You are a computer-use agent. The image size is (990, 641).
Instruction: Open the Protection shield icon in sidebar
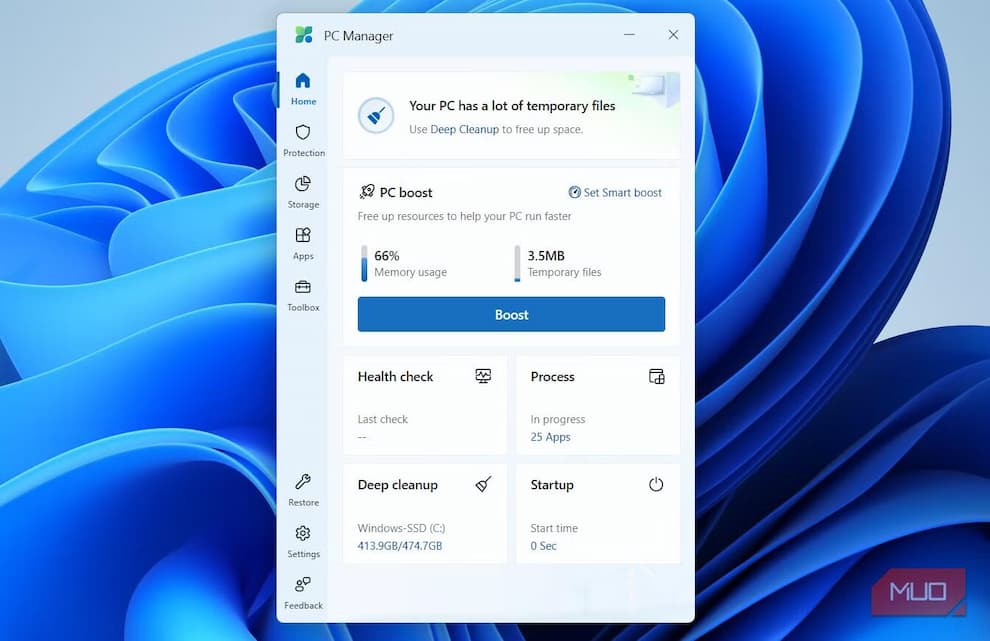pos(303,132)
